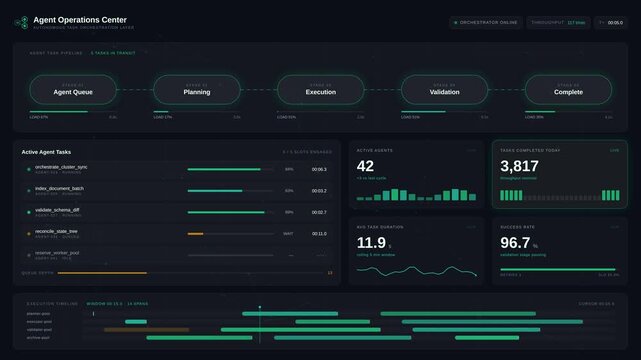Click the Active Agents bar chart
The image size is (641, 360).
tap(416, 195)
